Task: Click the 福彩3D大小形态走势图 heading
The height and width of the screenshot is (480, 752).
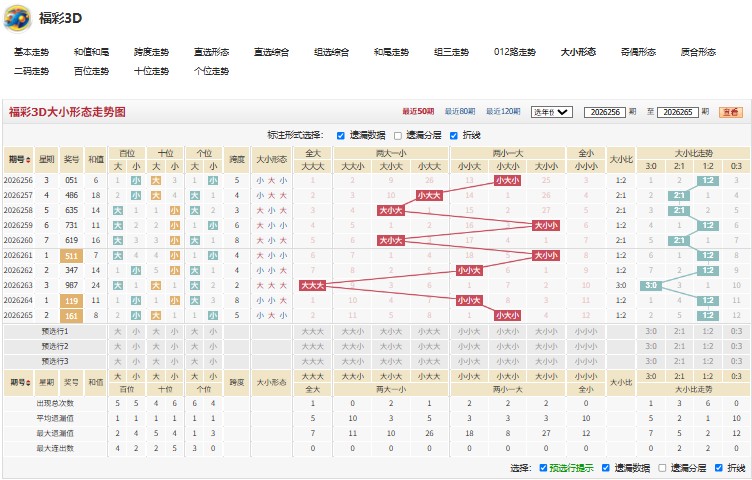Action: pyautogui.click(x=67, y=112)
